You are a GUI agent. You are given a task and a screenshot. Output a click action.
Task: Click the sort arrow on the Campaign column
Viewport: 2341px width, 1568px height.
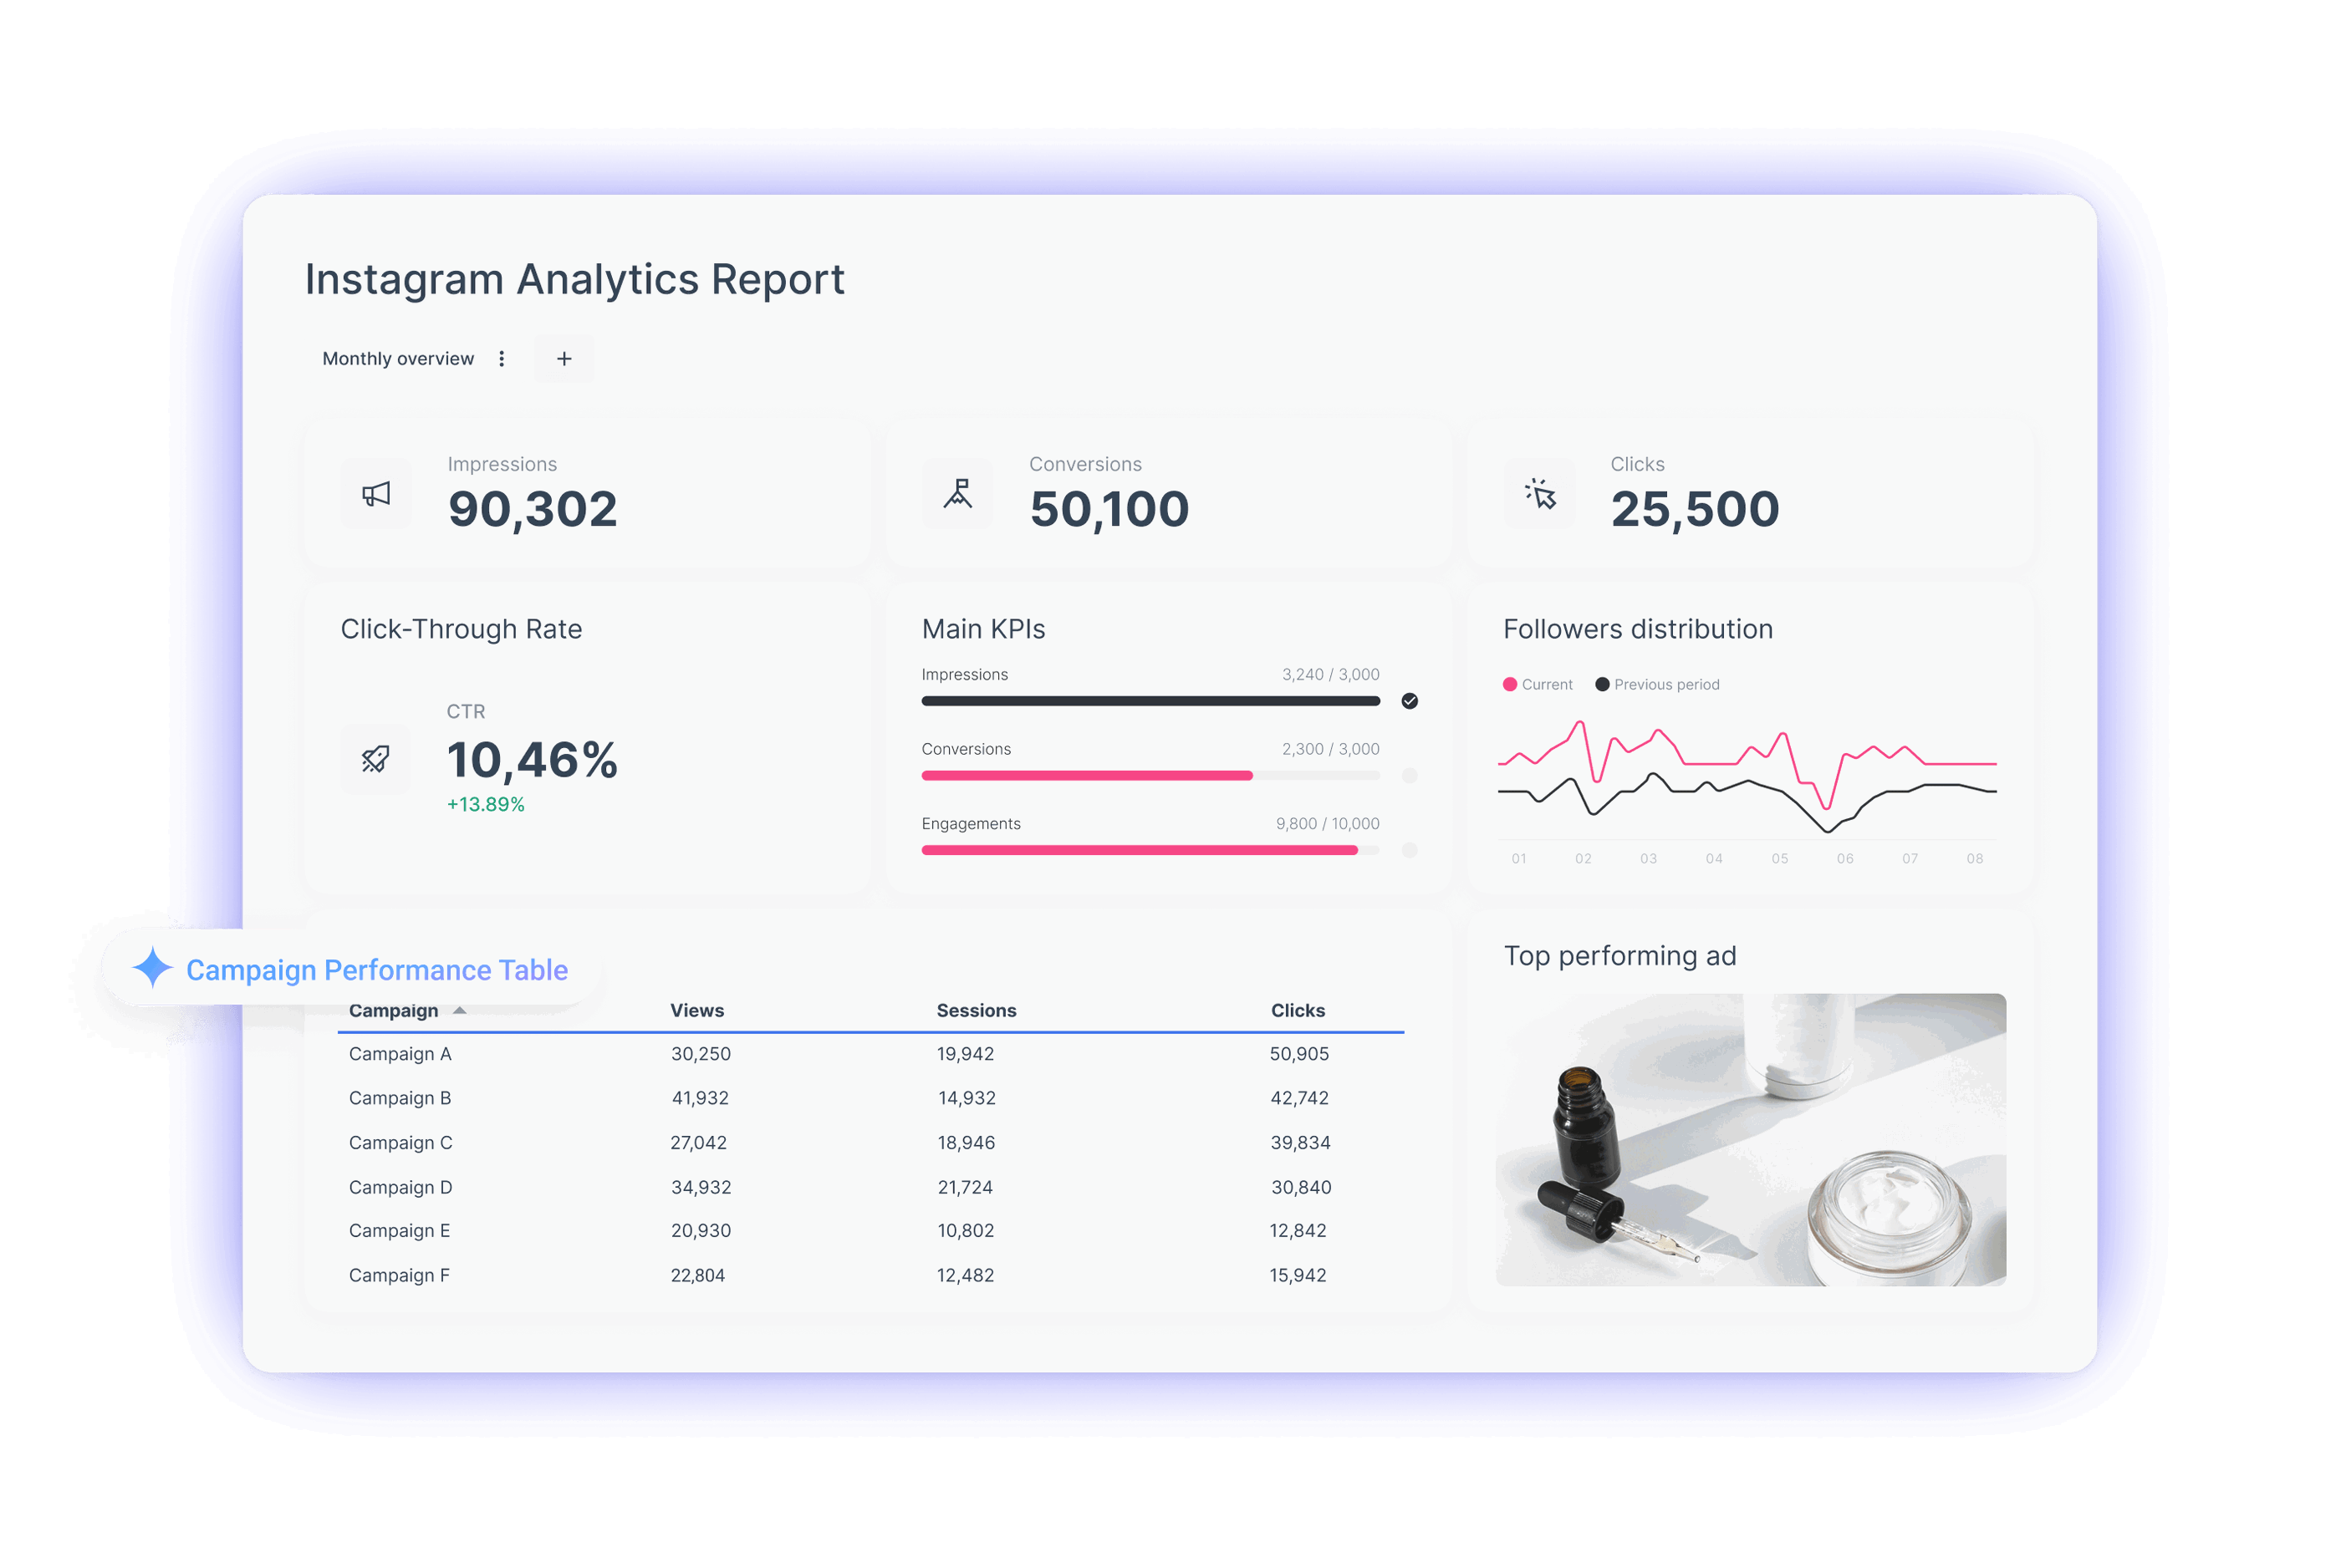coord(460,1010)
